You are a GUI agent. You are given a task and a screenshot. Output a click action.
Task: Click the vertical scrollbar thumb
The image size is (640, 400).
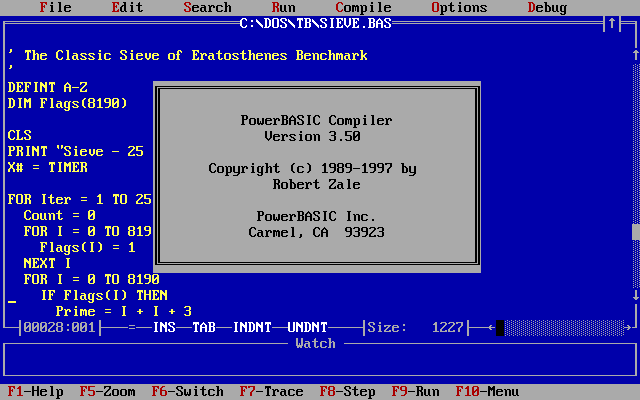636,232
